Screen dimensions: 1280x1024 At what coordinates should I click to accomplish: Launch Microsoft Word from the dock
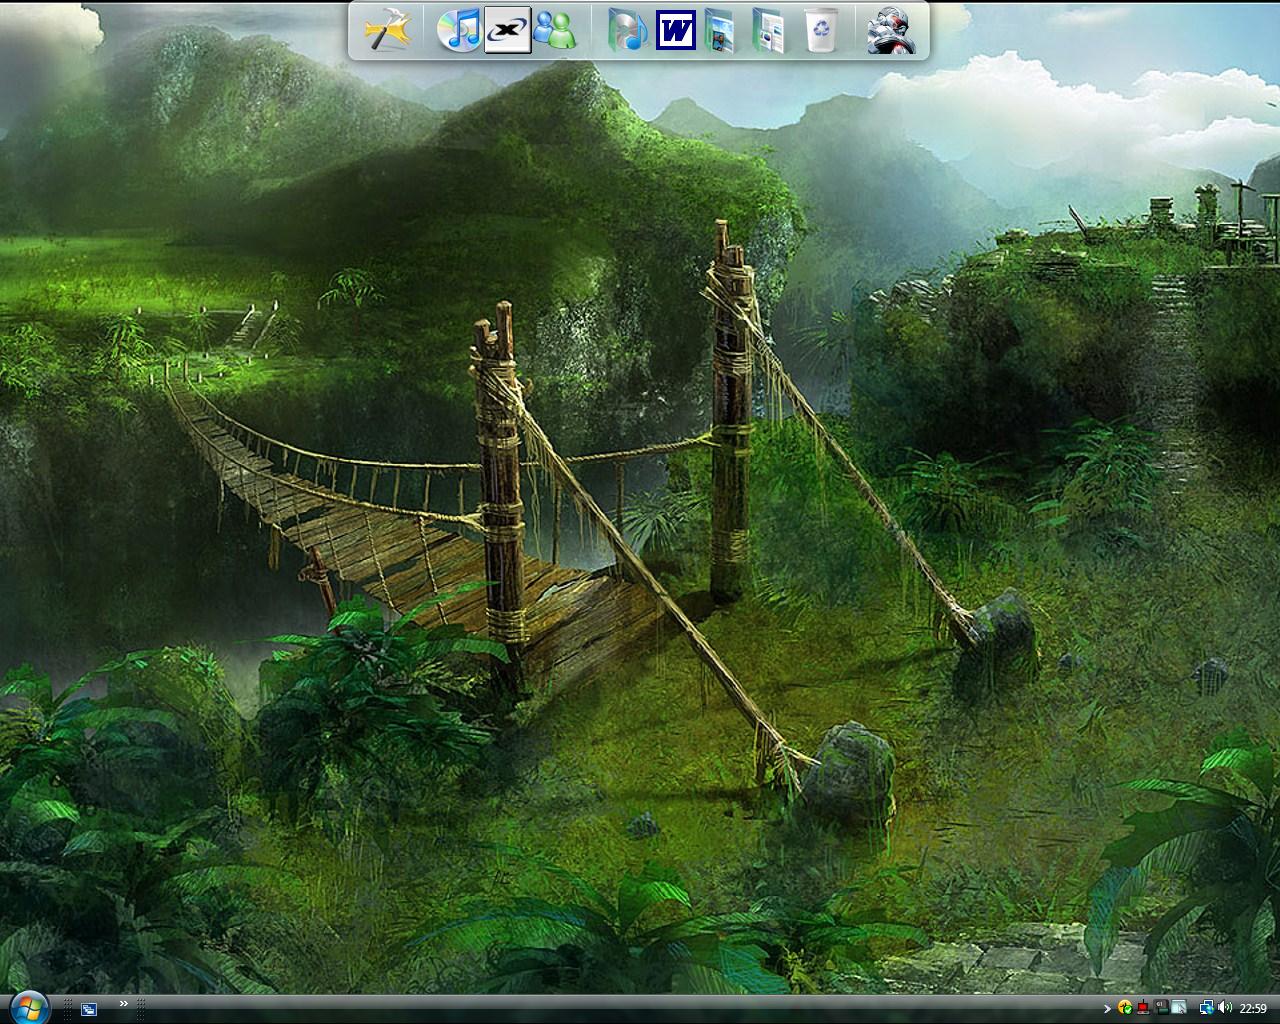click(676, 30)
